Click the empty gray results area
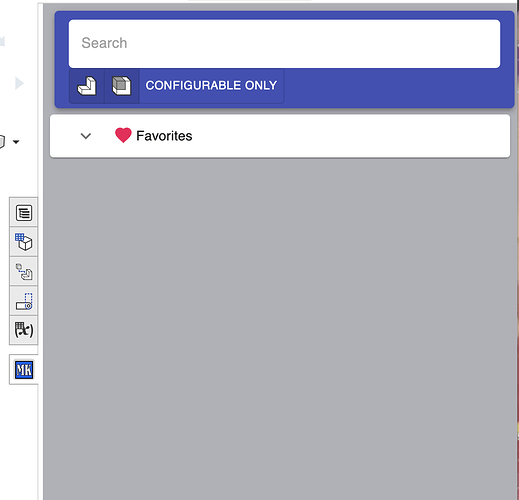Viewport: 519px width, 500px height. coord(279,328)
